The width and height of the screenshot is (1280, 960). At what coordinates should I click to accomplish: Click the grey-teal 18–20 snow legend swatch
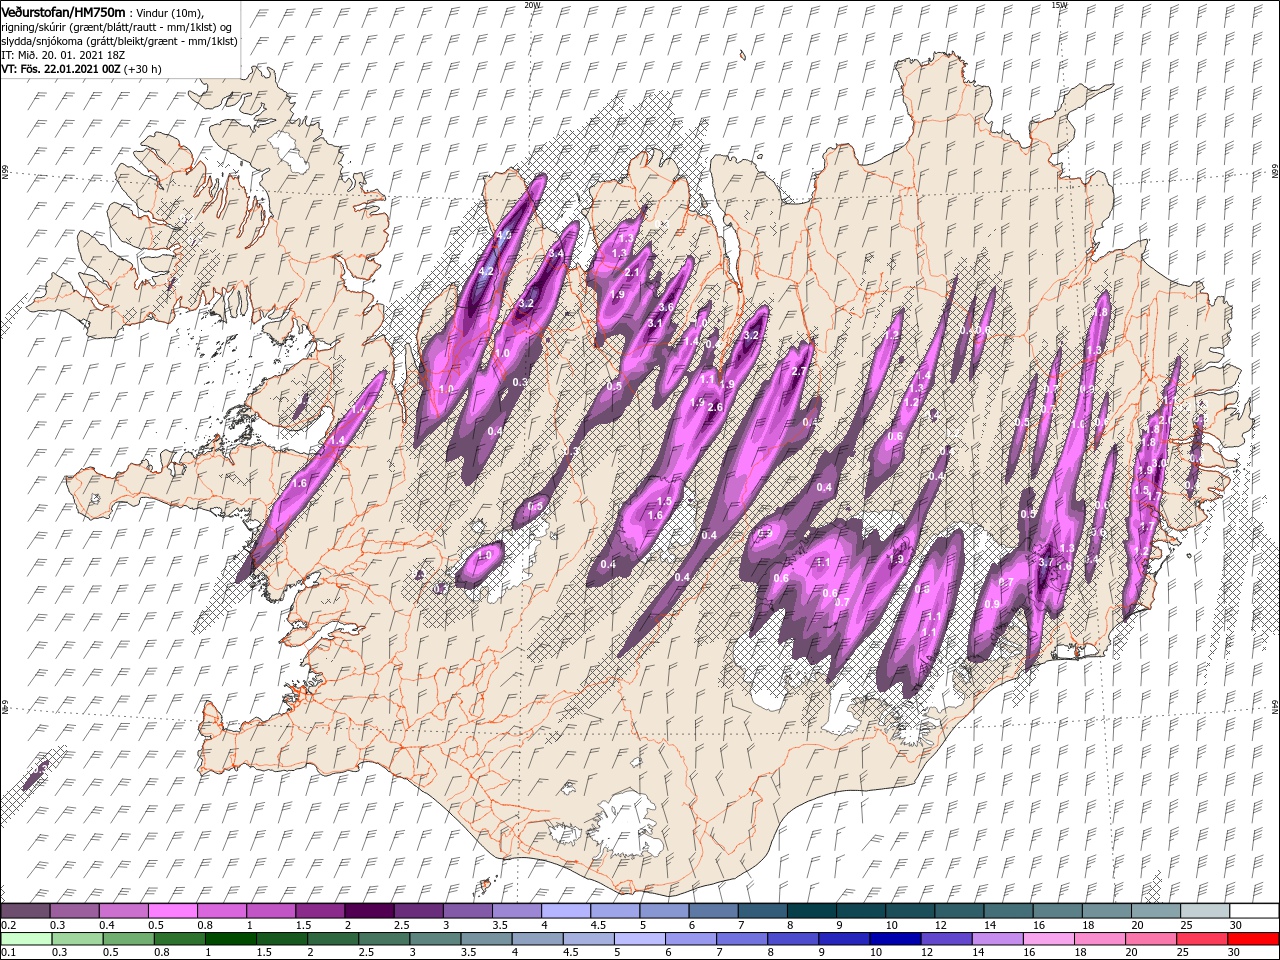click(1107, 910)
